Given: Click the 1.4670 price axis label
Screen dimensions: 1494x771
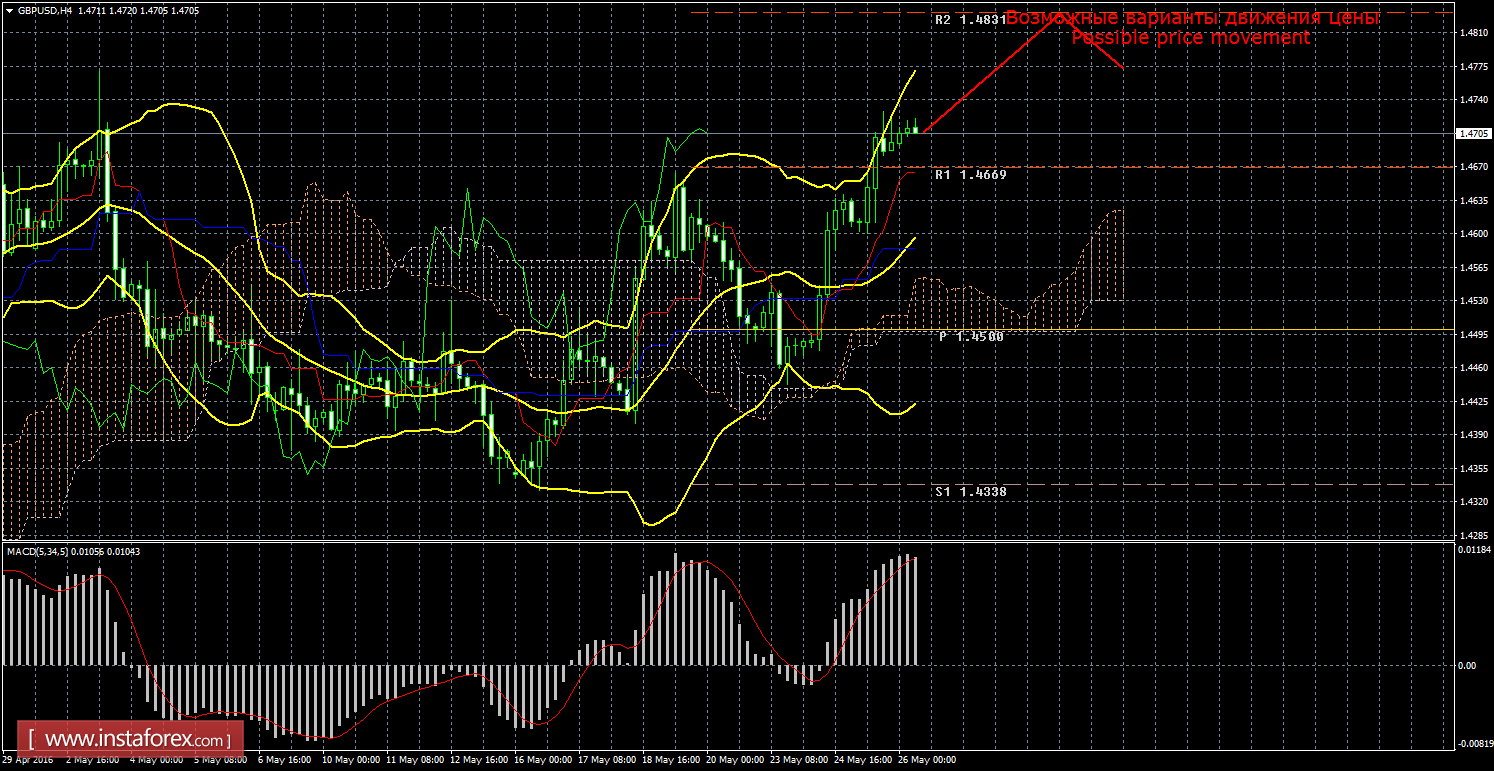Looking at the screenshot, I should 1472,167.
